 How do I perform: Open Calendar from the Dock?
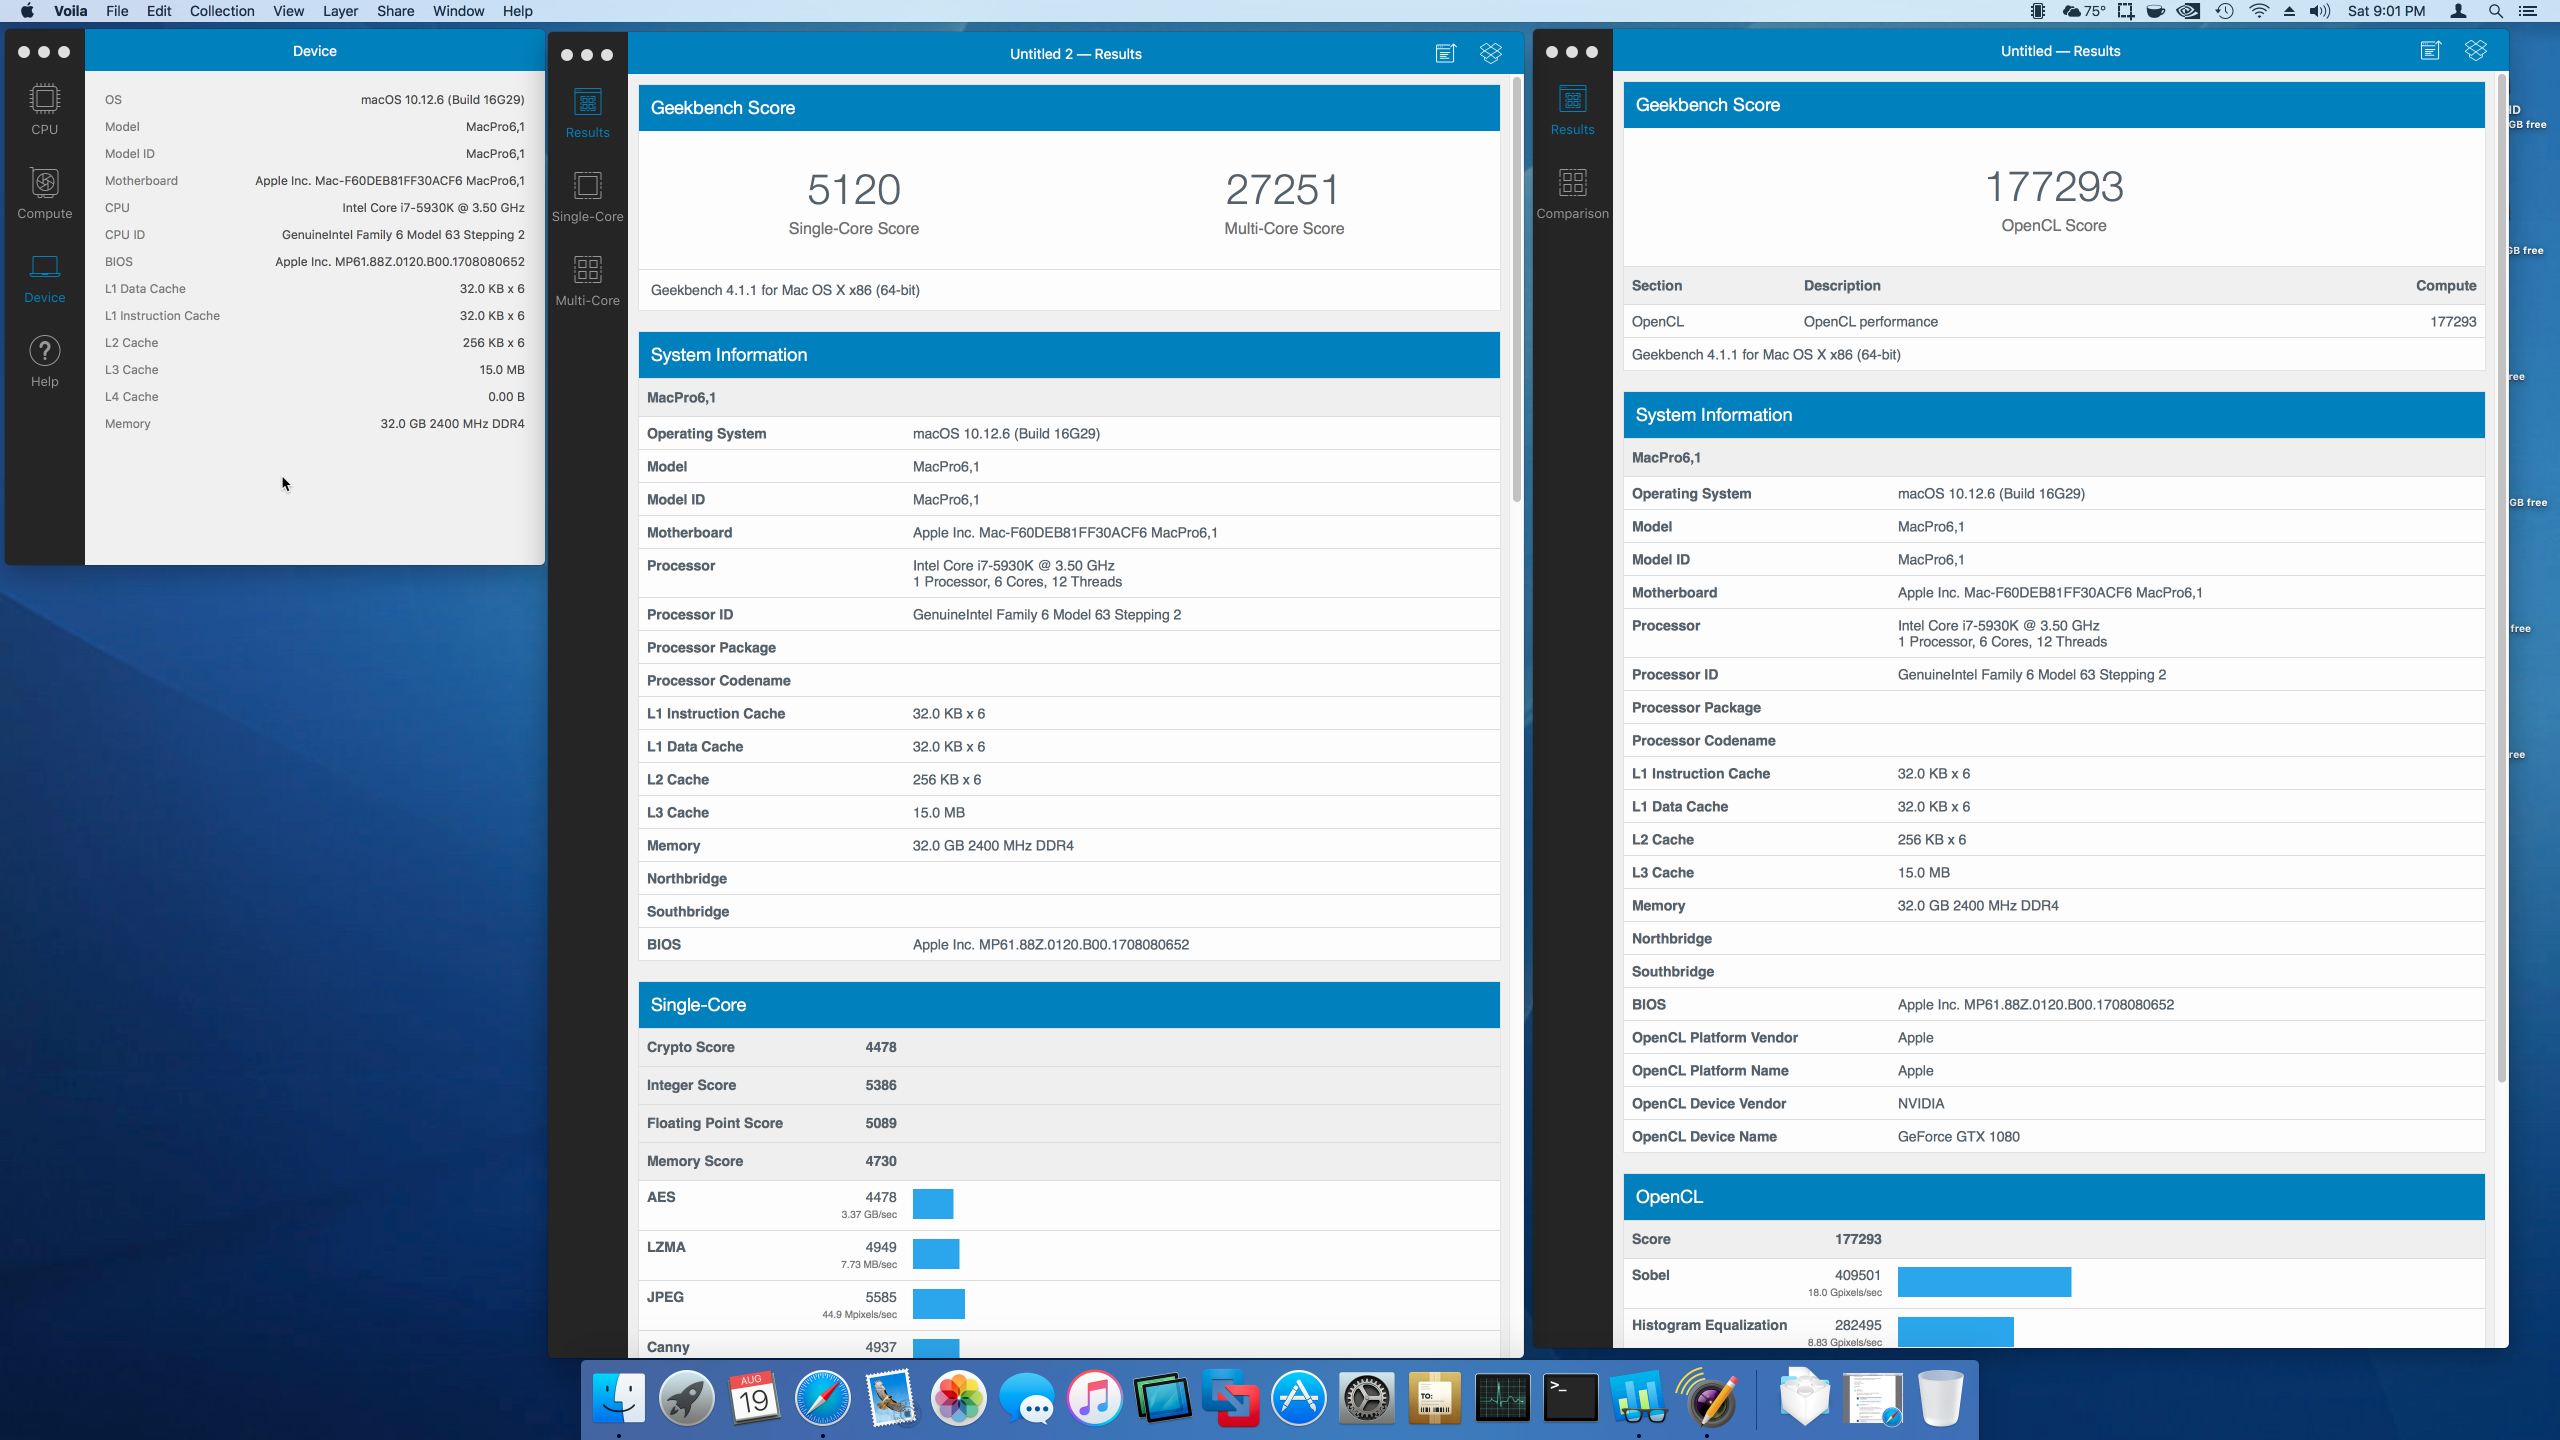coord(755,1398)
